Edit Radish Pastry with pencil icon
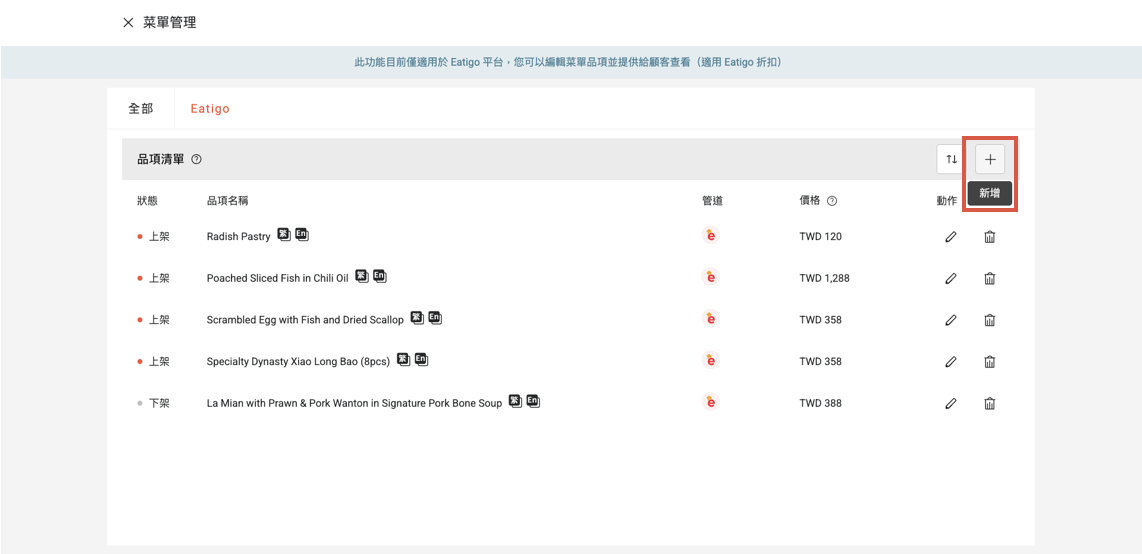This screenshot has height=554, width=1142. [x=951, y=237]
